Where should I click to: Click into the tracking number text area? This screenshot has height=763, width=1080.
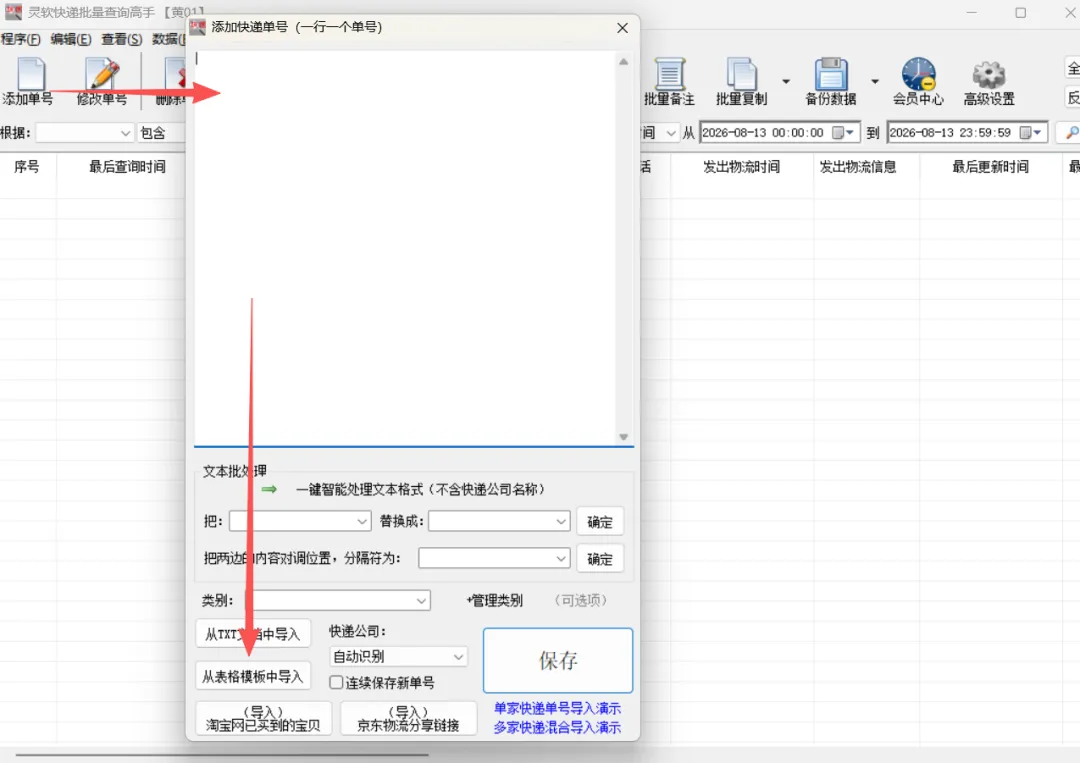click(x=404, y=248)
